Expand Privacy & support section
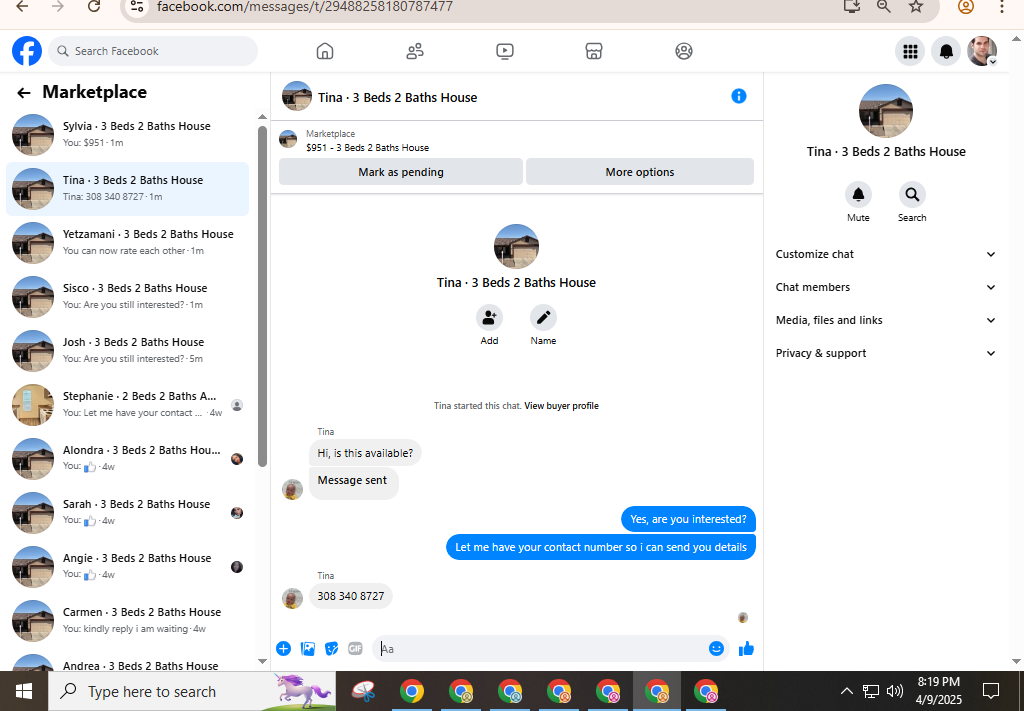Screen dimensions: 1024x711 tap(886, 353)
